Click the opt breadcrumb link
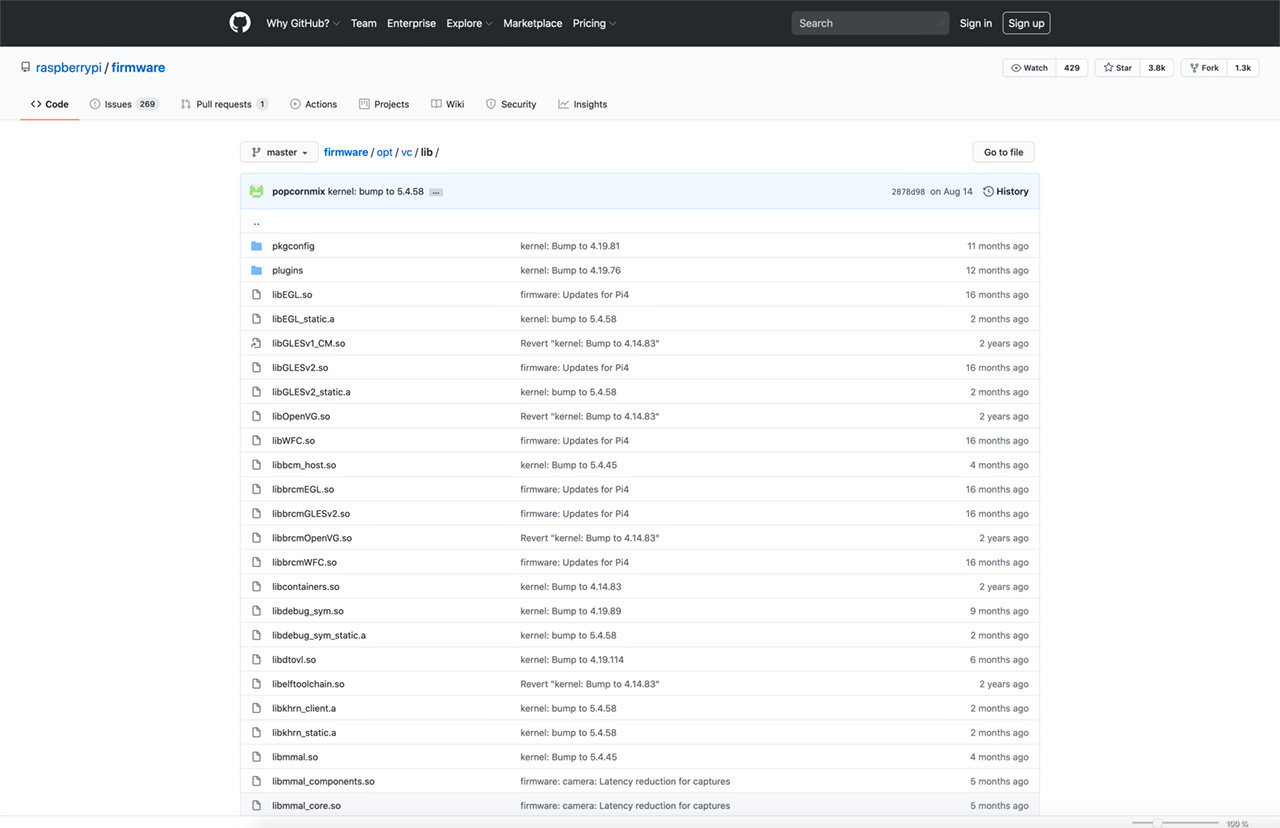 pyautogui.click(x=384, y=152)
